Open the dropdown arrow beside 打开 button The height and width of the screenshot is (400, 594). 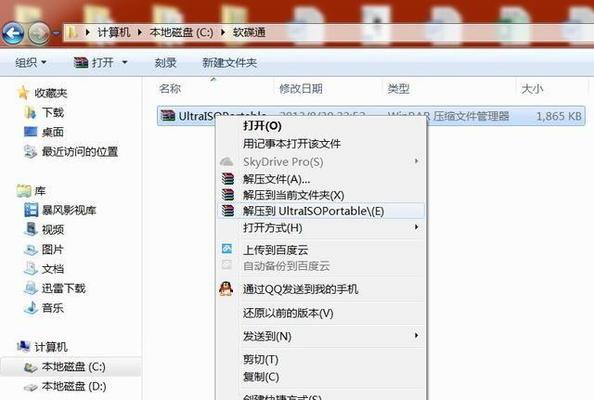[x=125, y=62]
